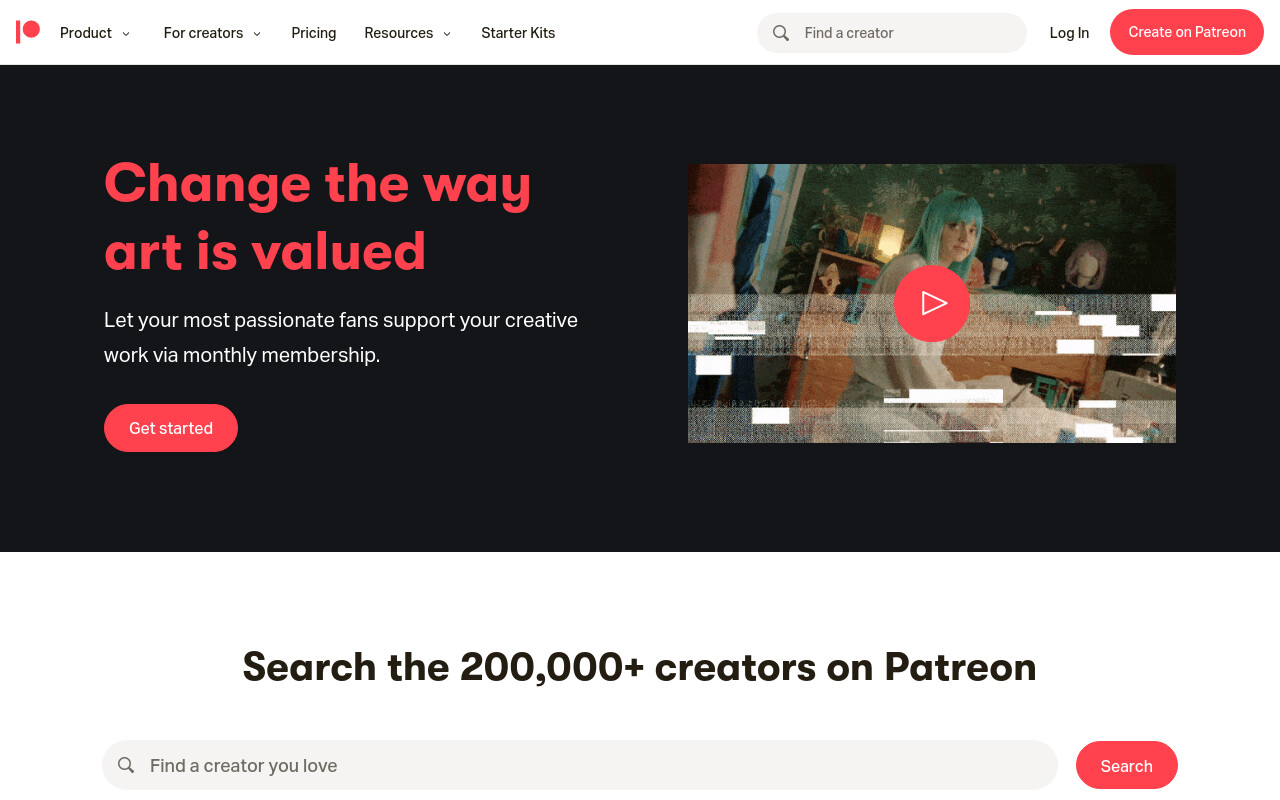This screenshot has width=1280, height=800.
Task: Click the red Search button
Action: point(1127,765)
